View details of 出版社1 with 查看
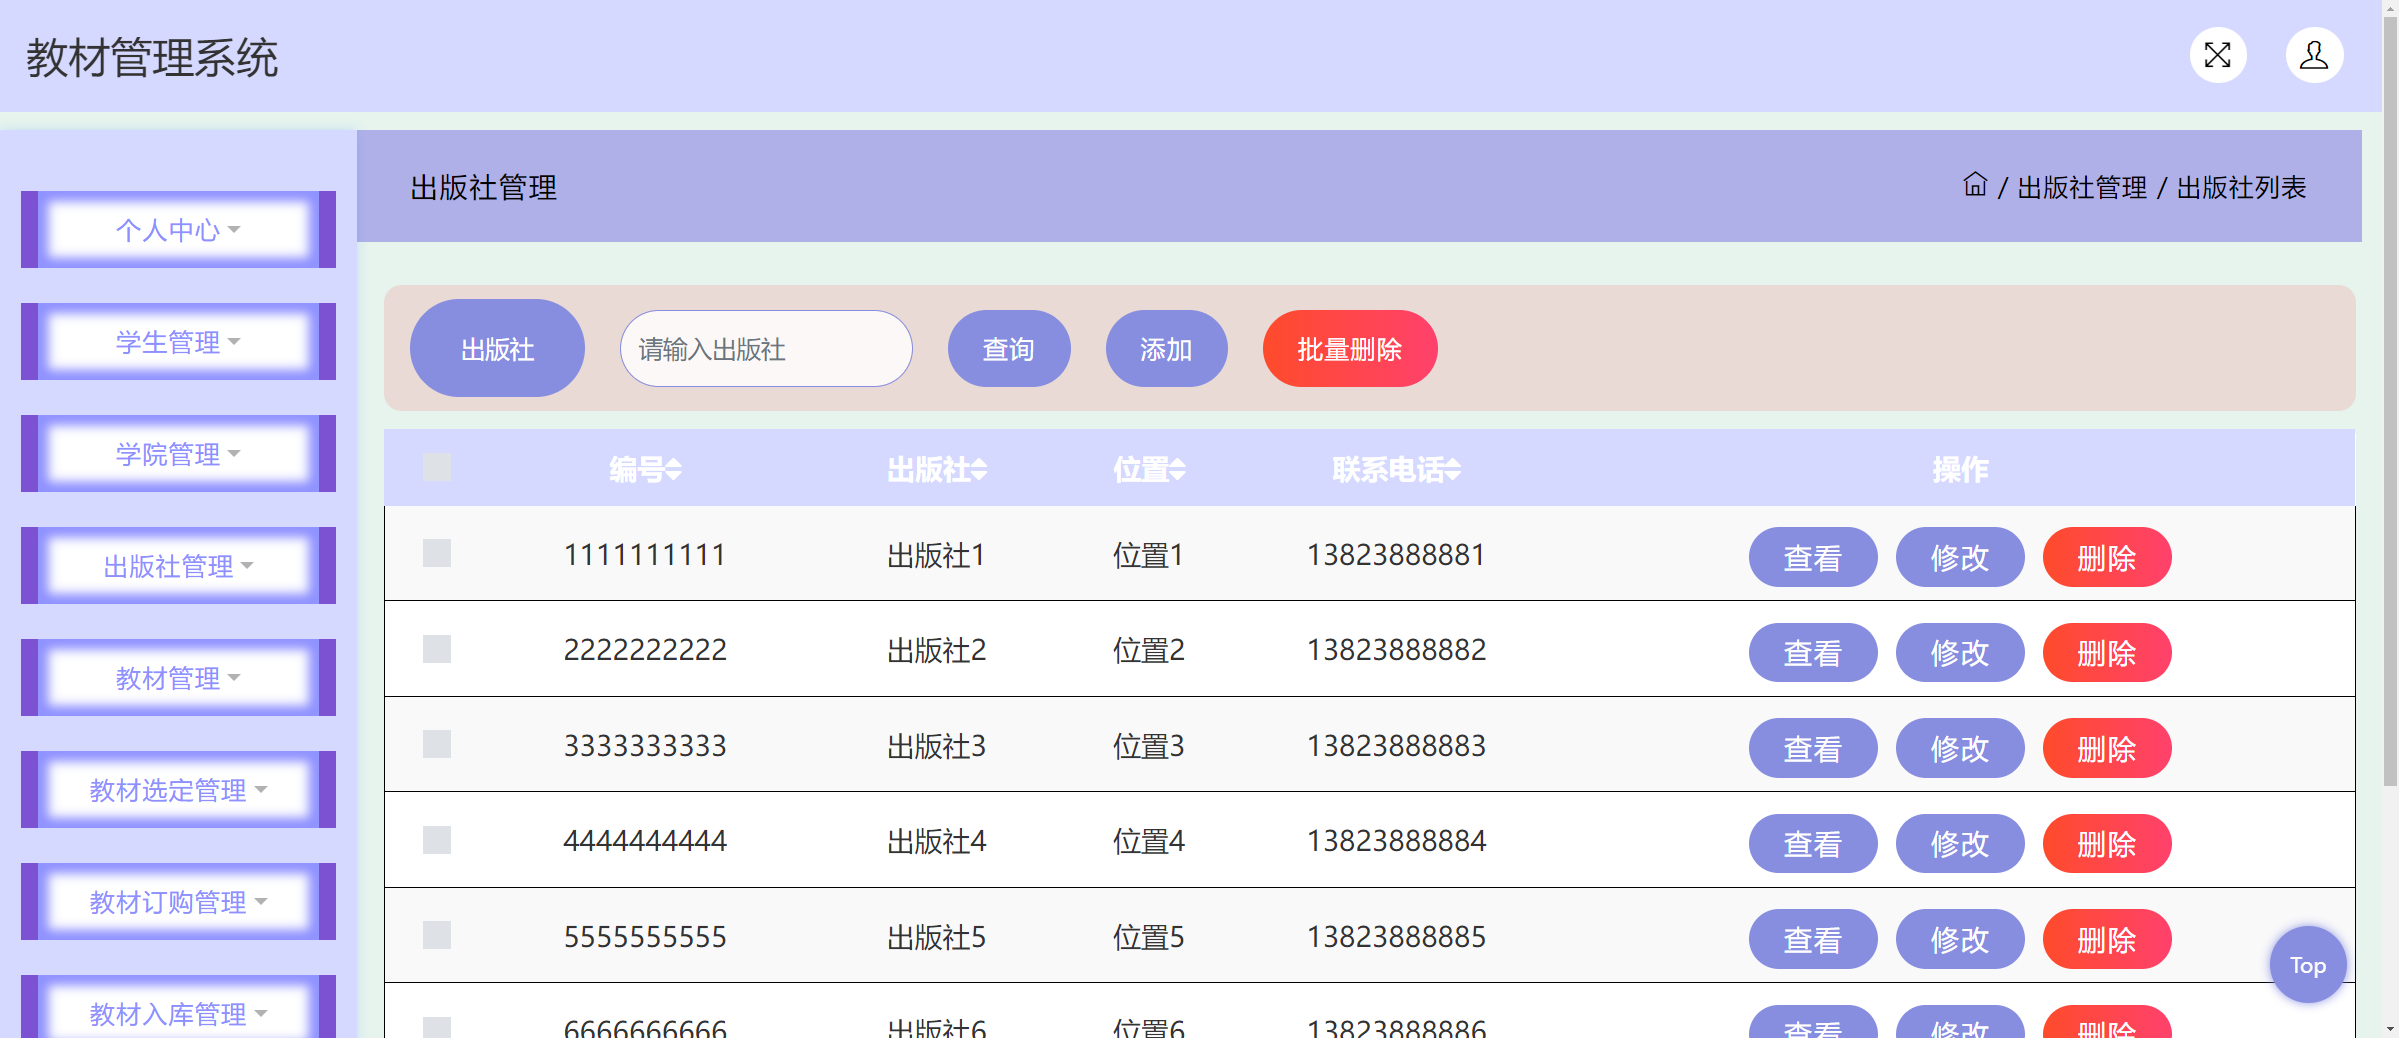Screen dimensions: 2399x1038 1812,557
